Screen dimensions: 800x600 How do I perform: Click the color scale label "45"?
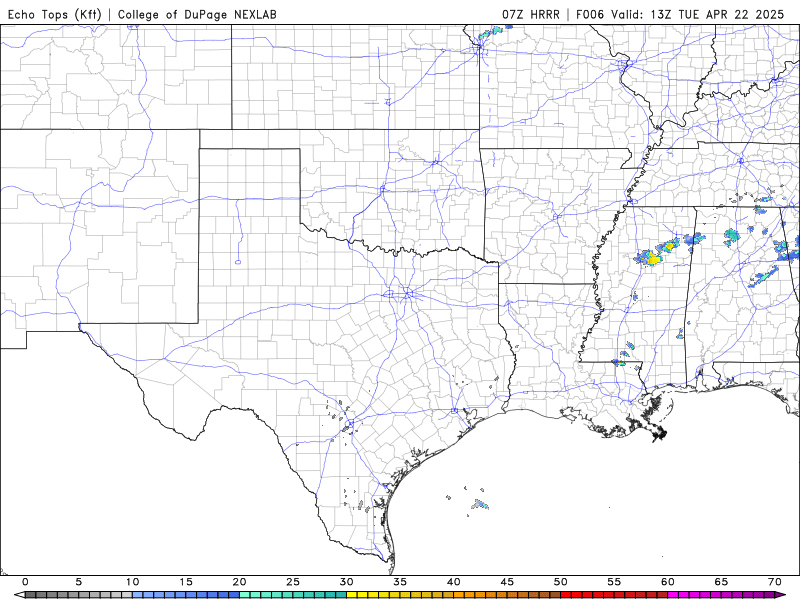(507, 582)
